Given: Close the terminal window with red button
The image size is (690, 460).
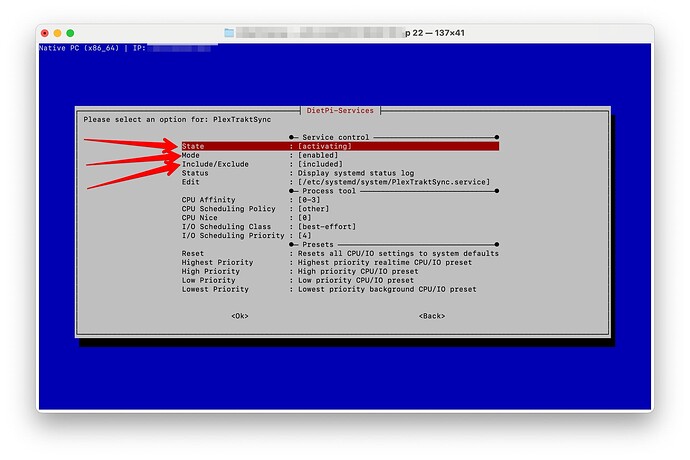Looking at the screenshot, I should 45,33.
